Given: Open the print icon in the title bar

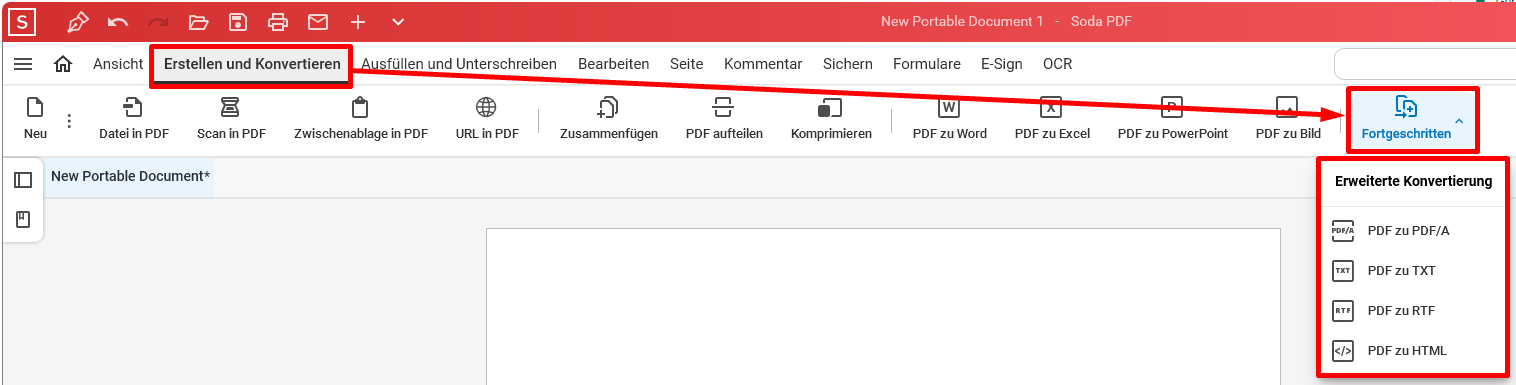Looking at the screenshot, I should tap(278, 21).
